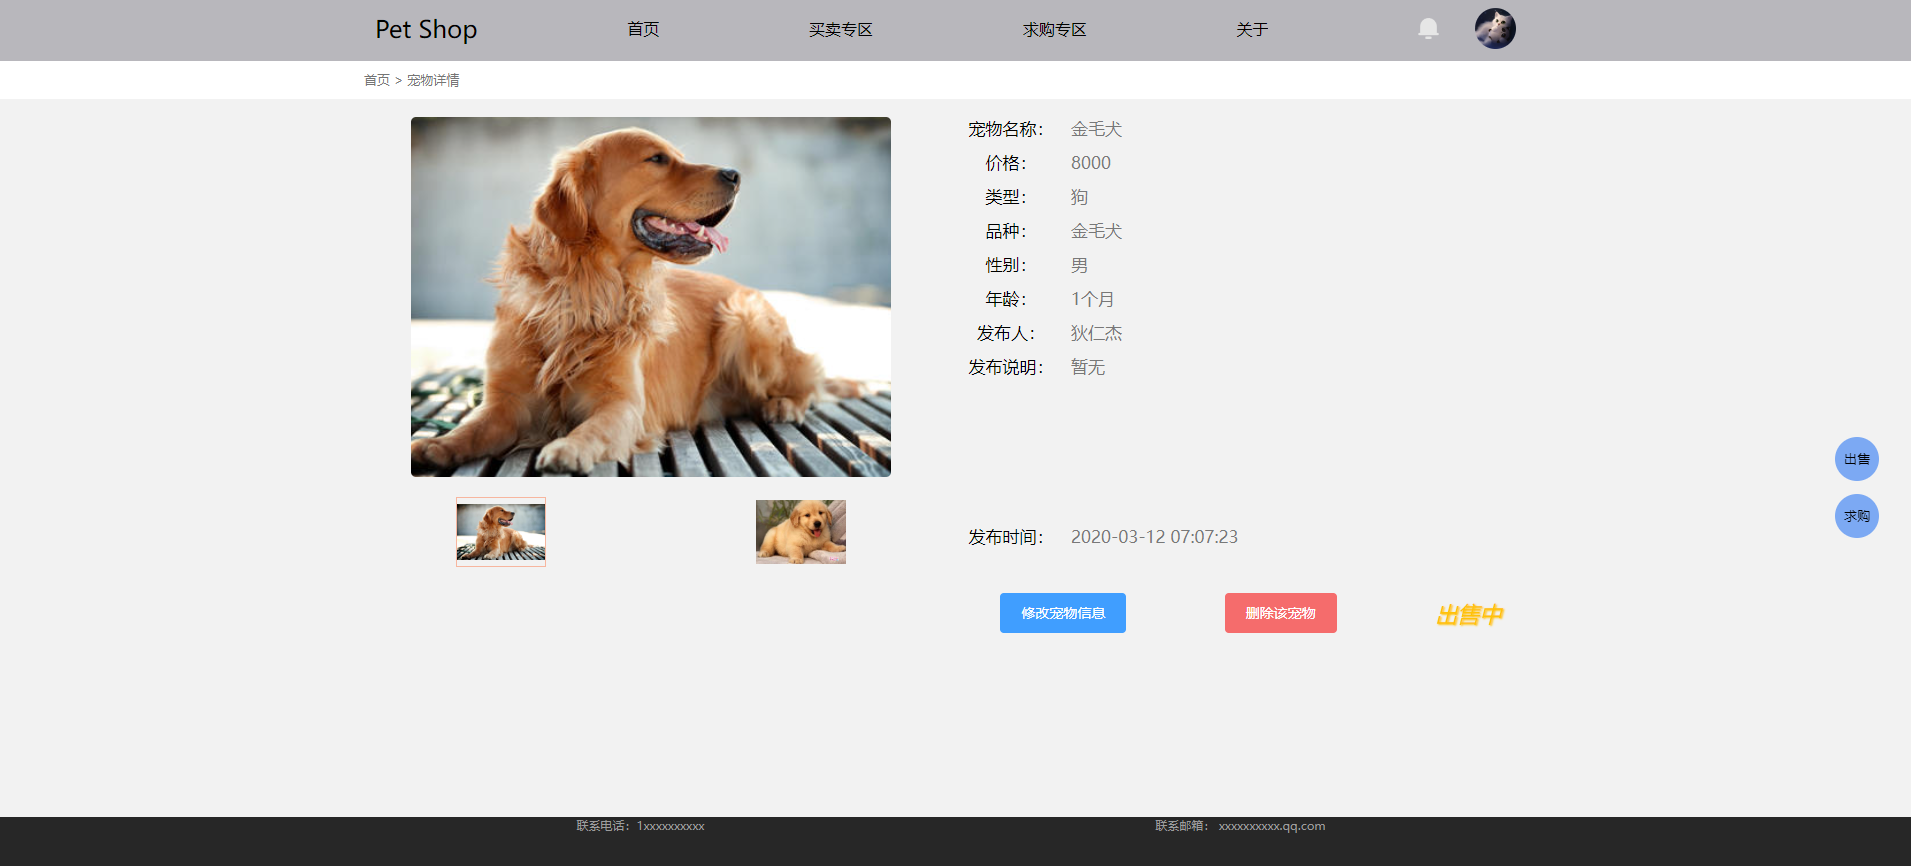Click the round floating 出售 button
The width and height of the screenshot is (1911, 866).
coord(1856,459)
